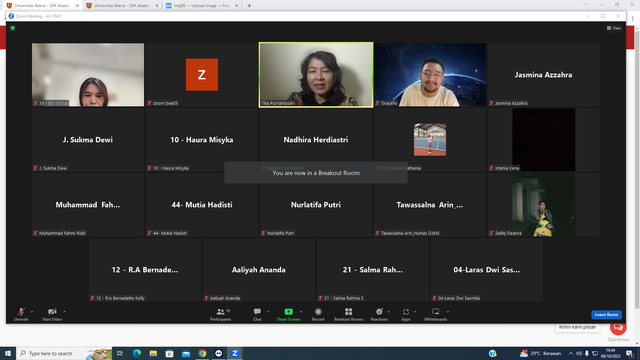This screenshot has height=360, width=640.
Task: Start recording with Record button
Action: 318,314
